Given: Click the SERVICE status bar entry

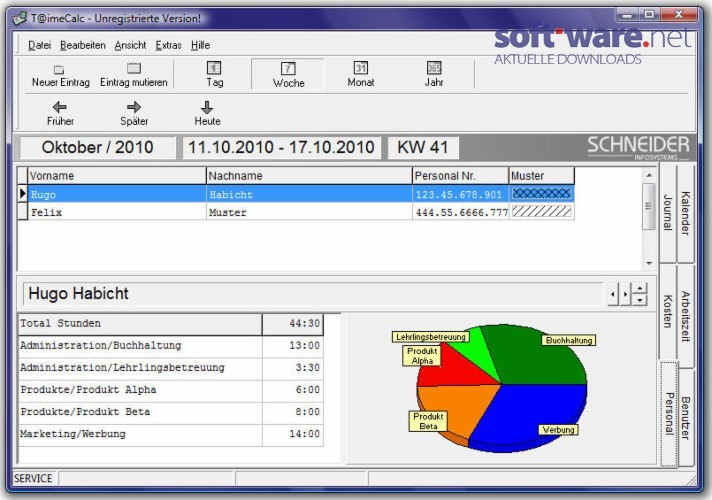Looking at the screenshot, I should (33, 479).
